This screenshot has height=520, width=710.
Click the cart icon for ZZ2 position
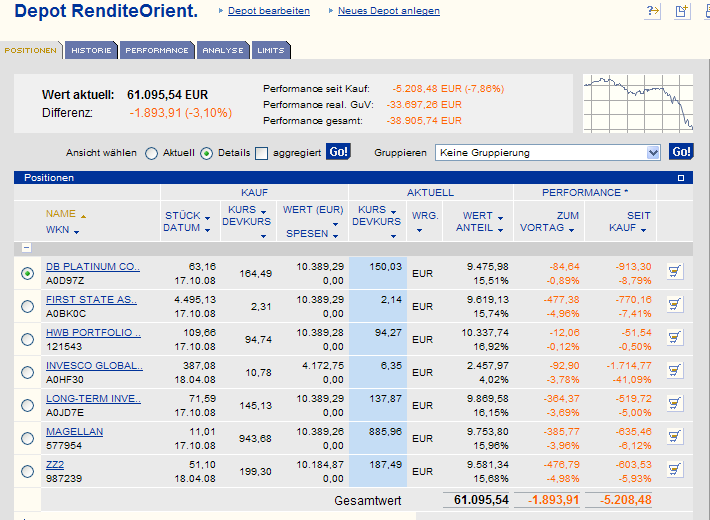[674, 470]
